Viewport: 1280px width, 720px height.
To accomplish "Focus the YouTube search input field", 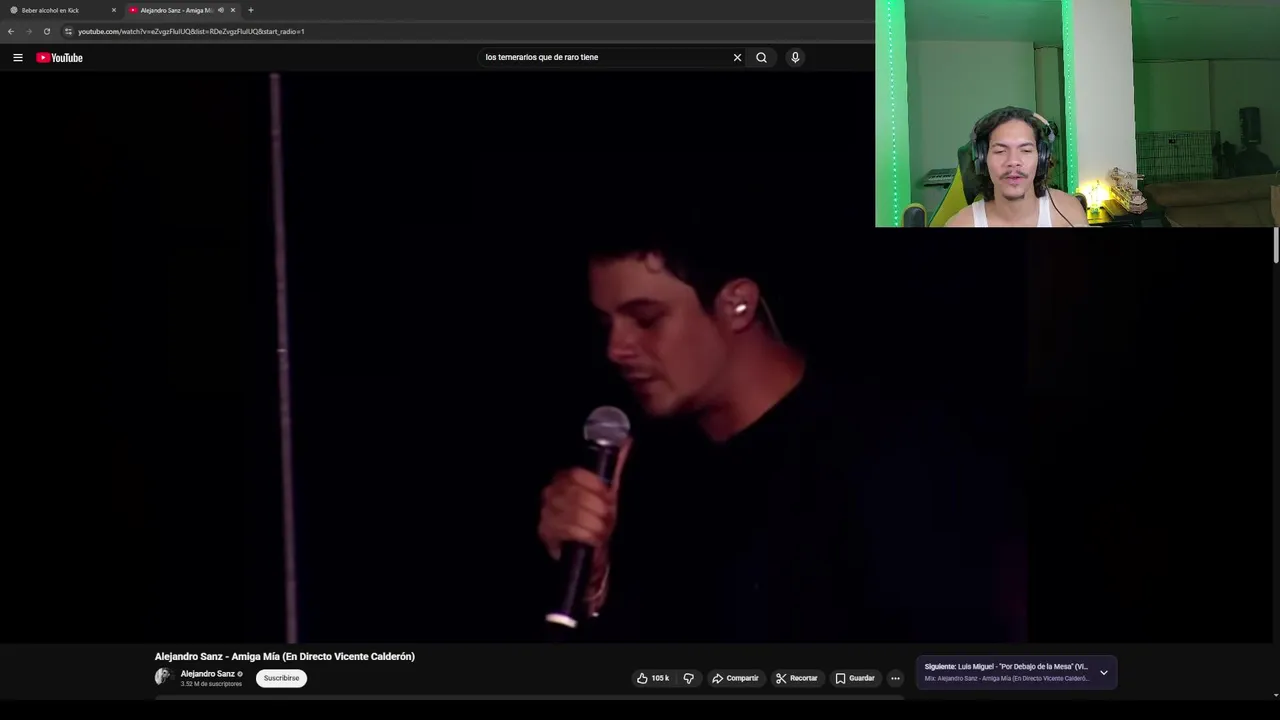I will pyautogui.click(x=605, y=58).
